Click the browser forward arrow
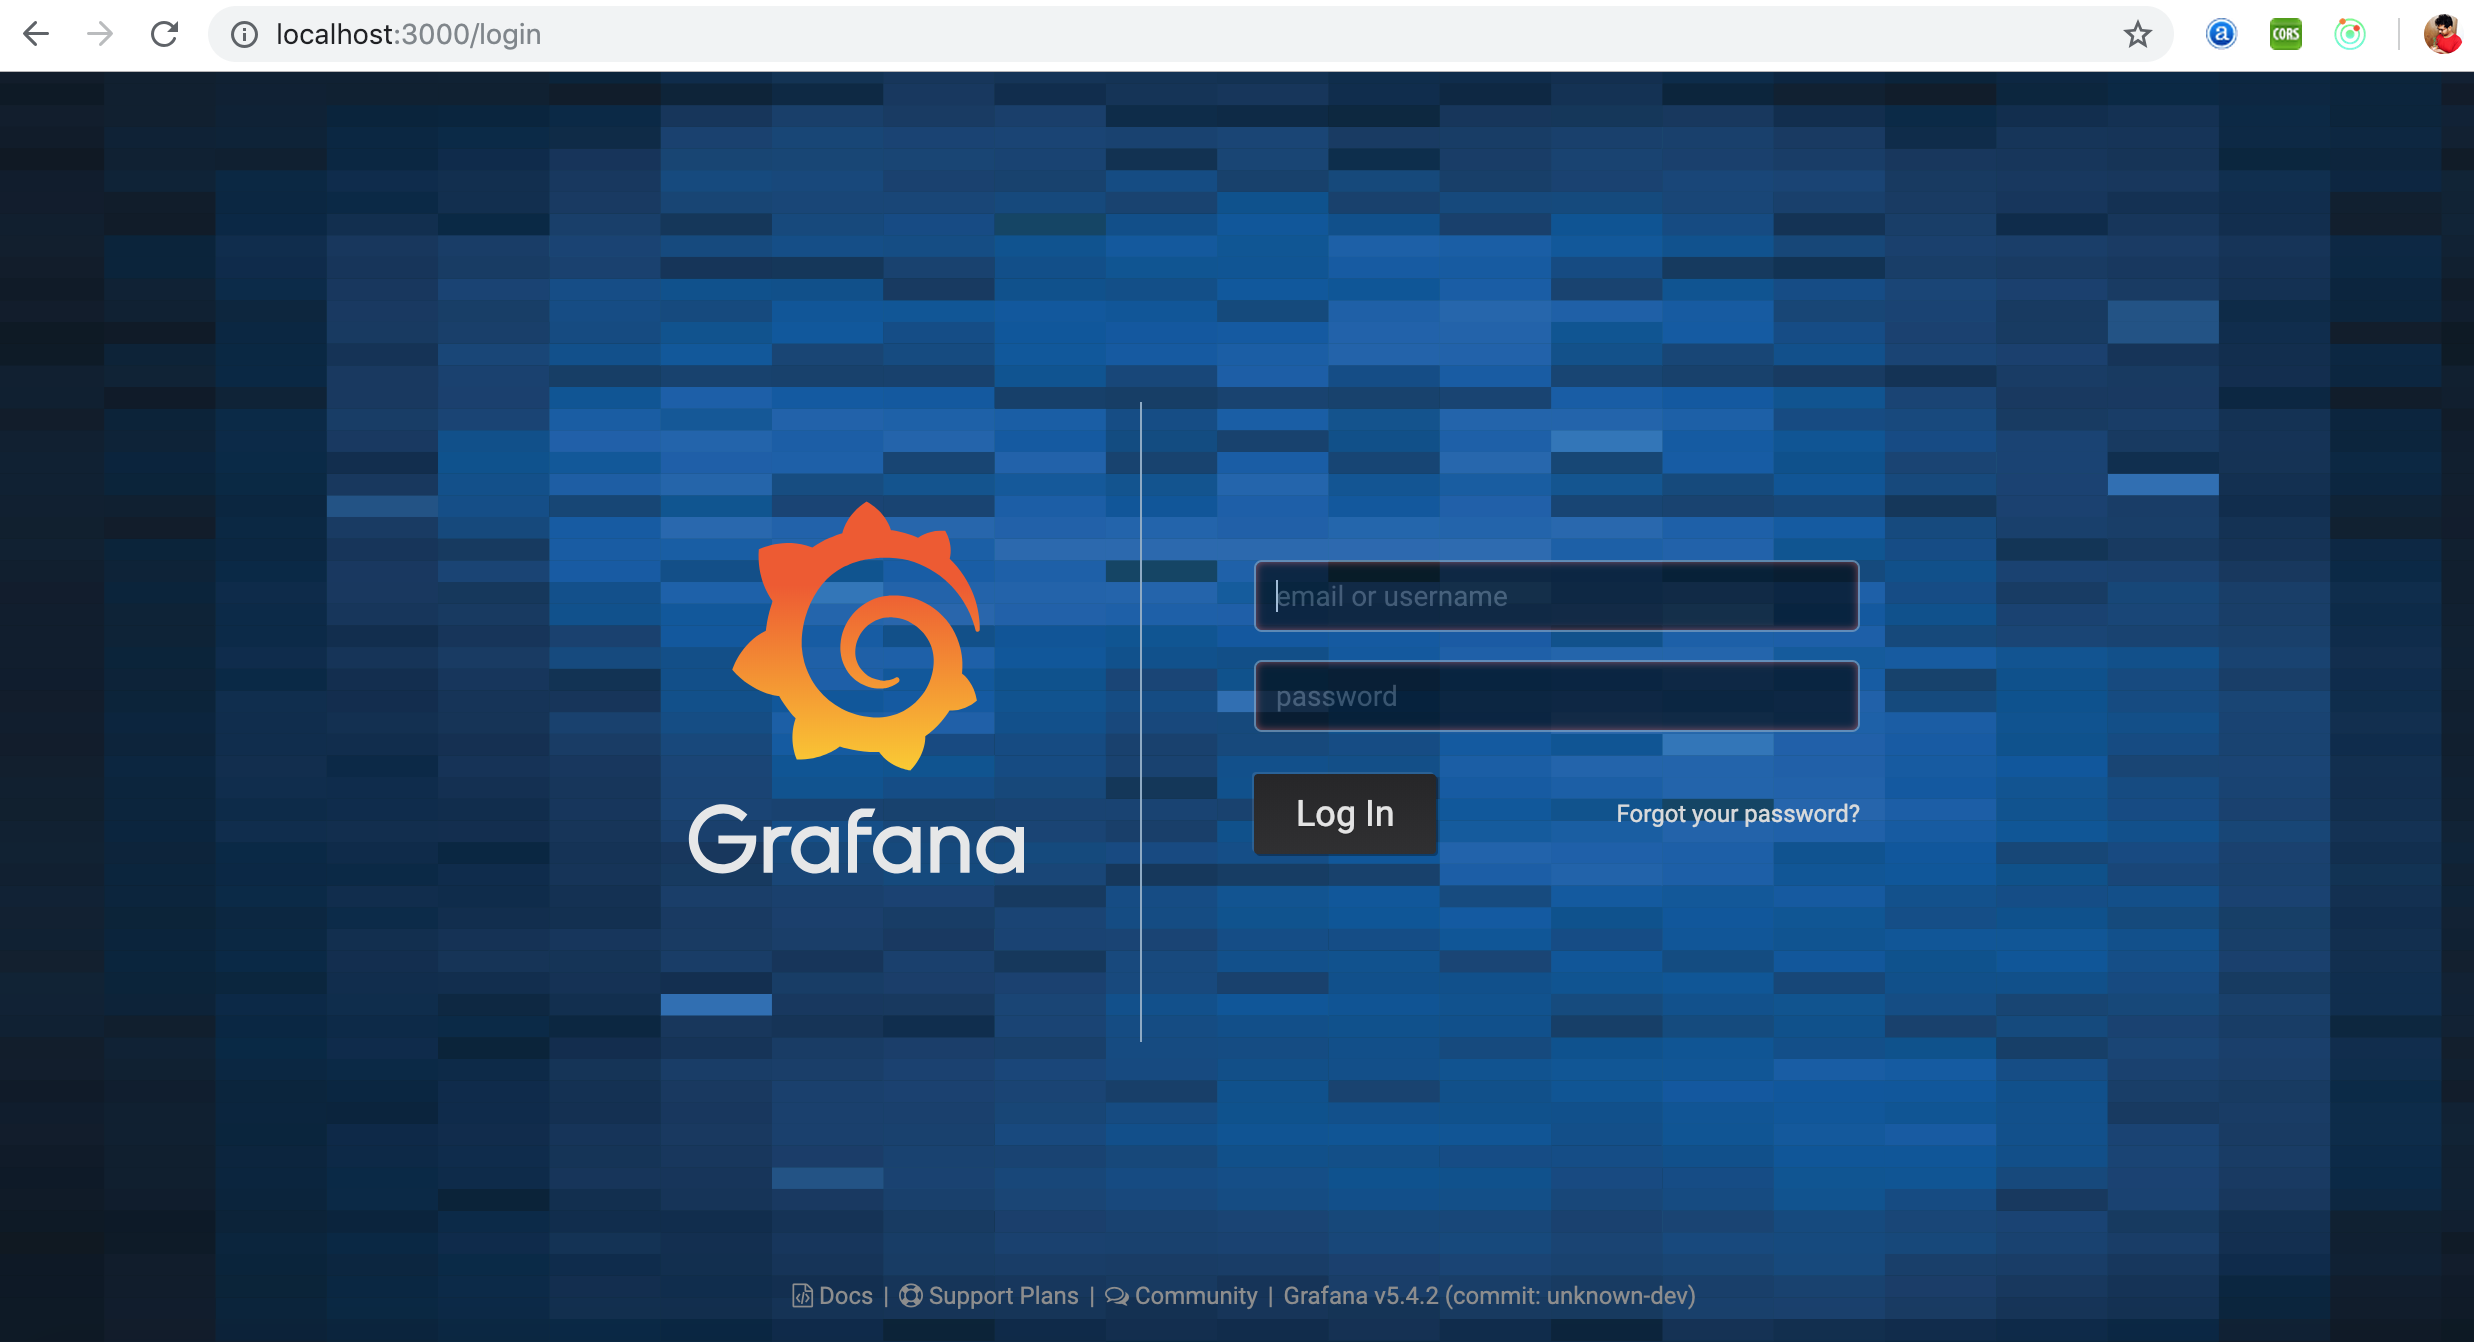The image size is (2474, 1342). (x=99, y=34)
